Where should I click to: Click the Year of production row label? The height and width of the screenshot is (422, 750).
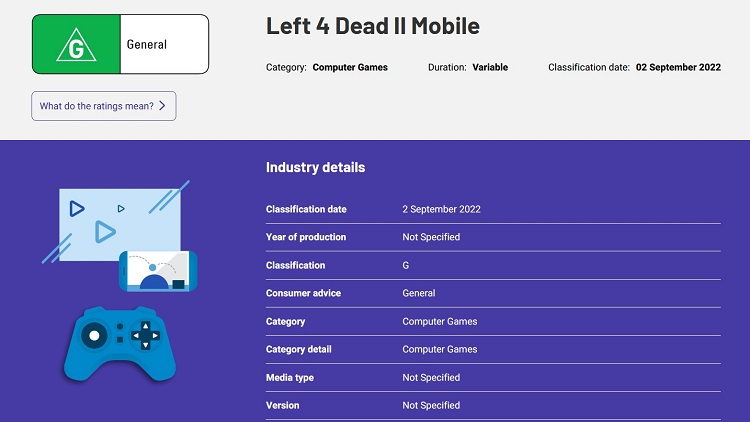306,237
